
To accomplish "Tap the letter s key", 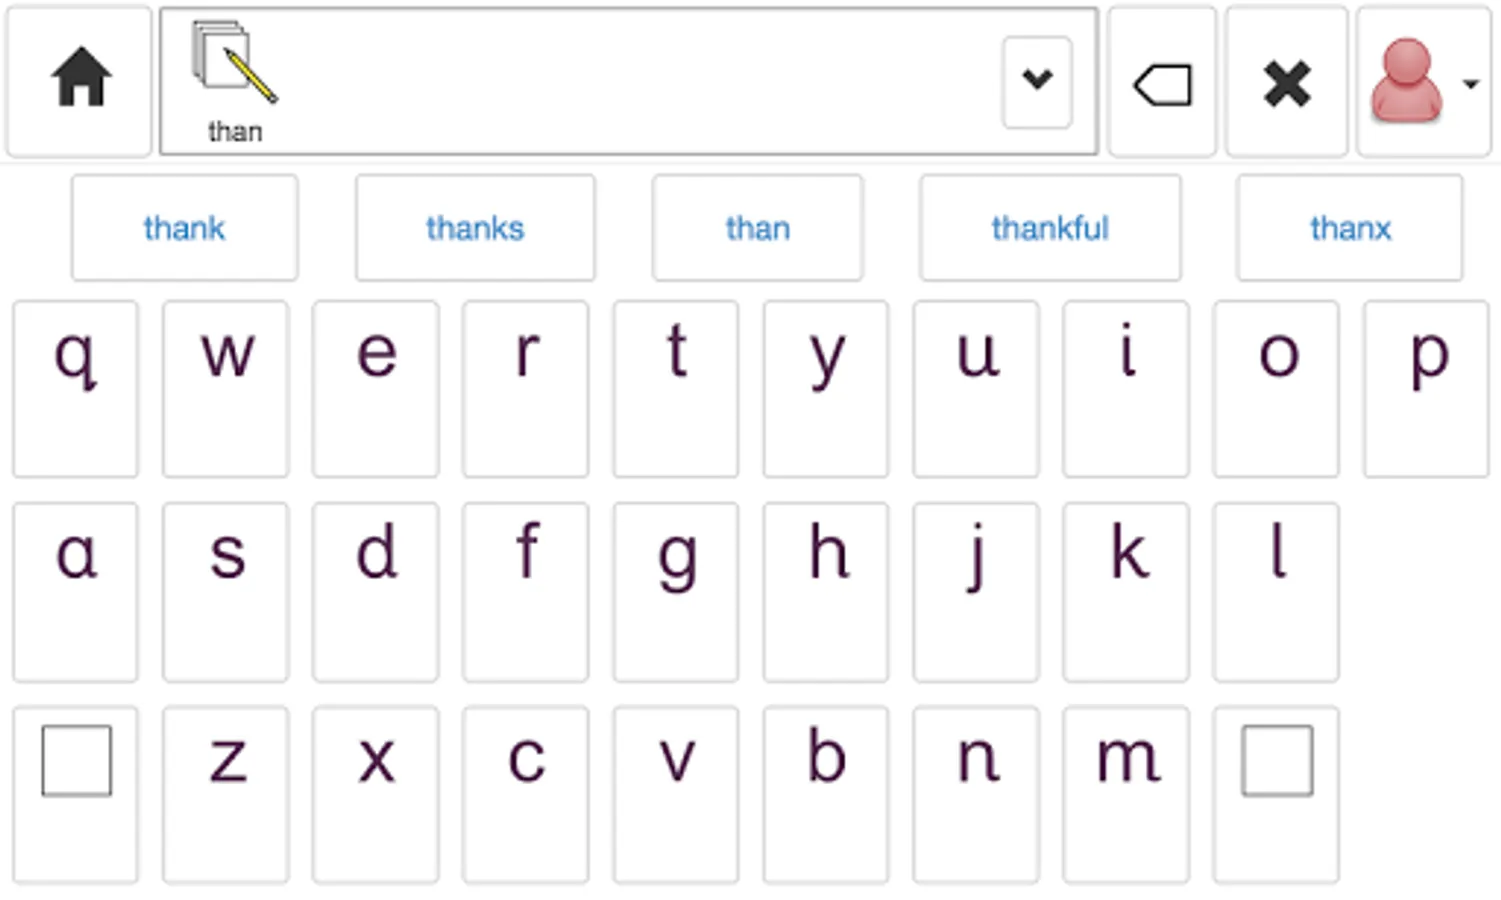I will pyautogui.click(x=226, y=591).
